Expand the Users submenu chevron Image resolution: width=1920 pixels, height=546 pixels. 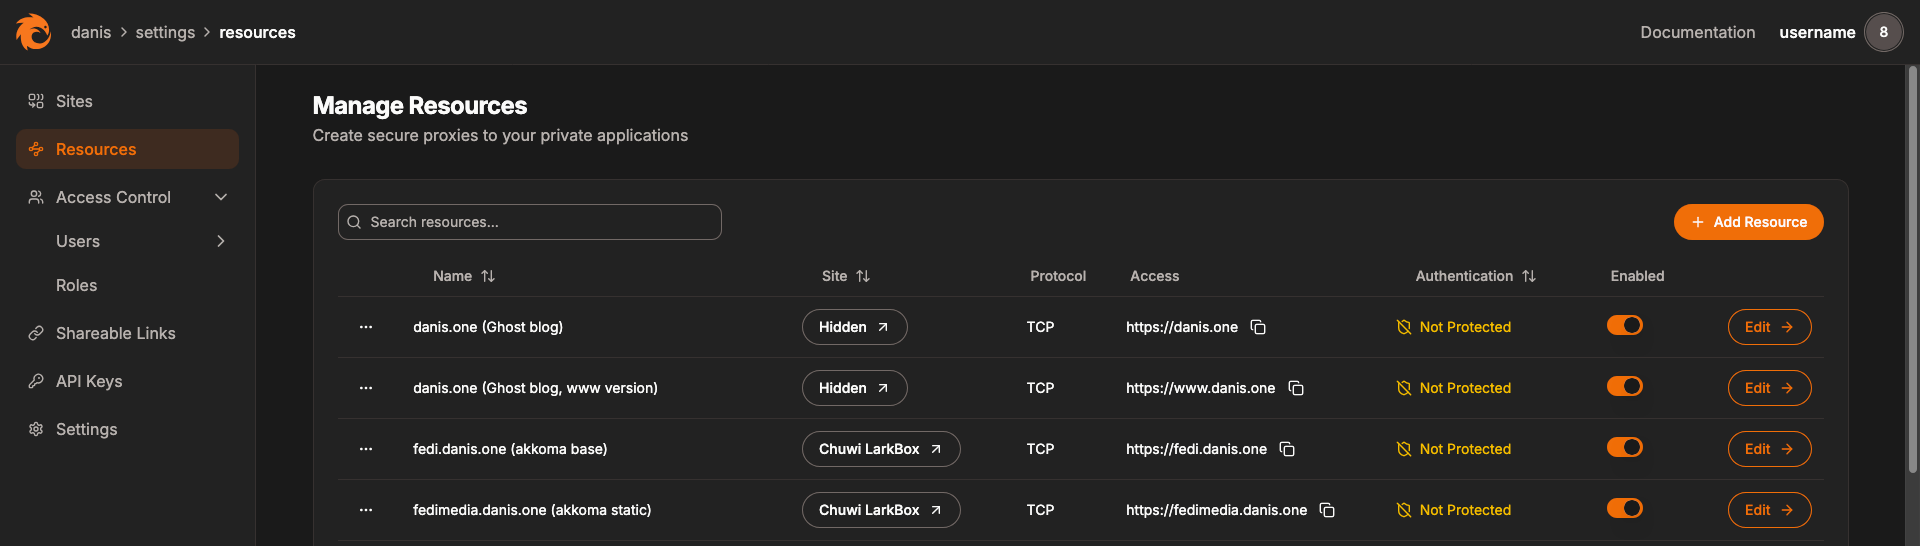point(221,241)
